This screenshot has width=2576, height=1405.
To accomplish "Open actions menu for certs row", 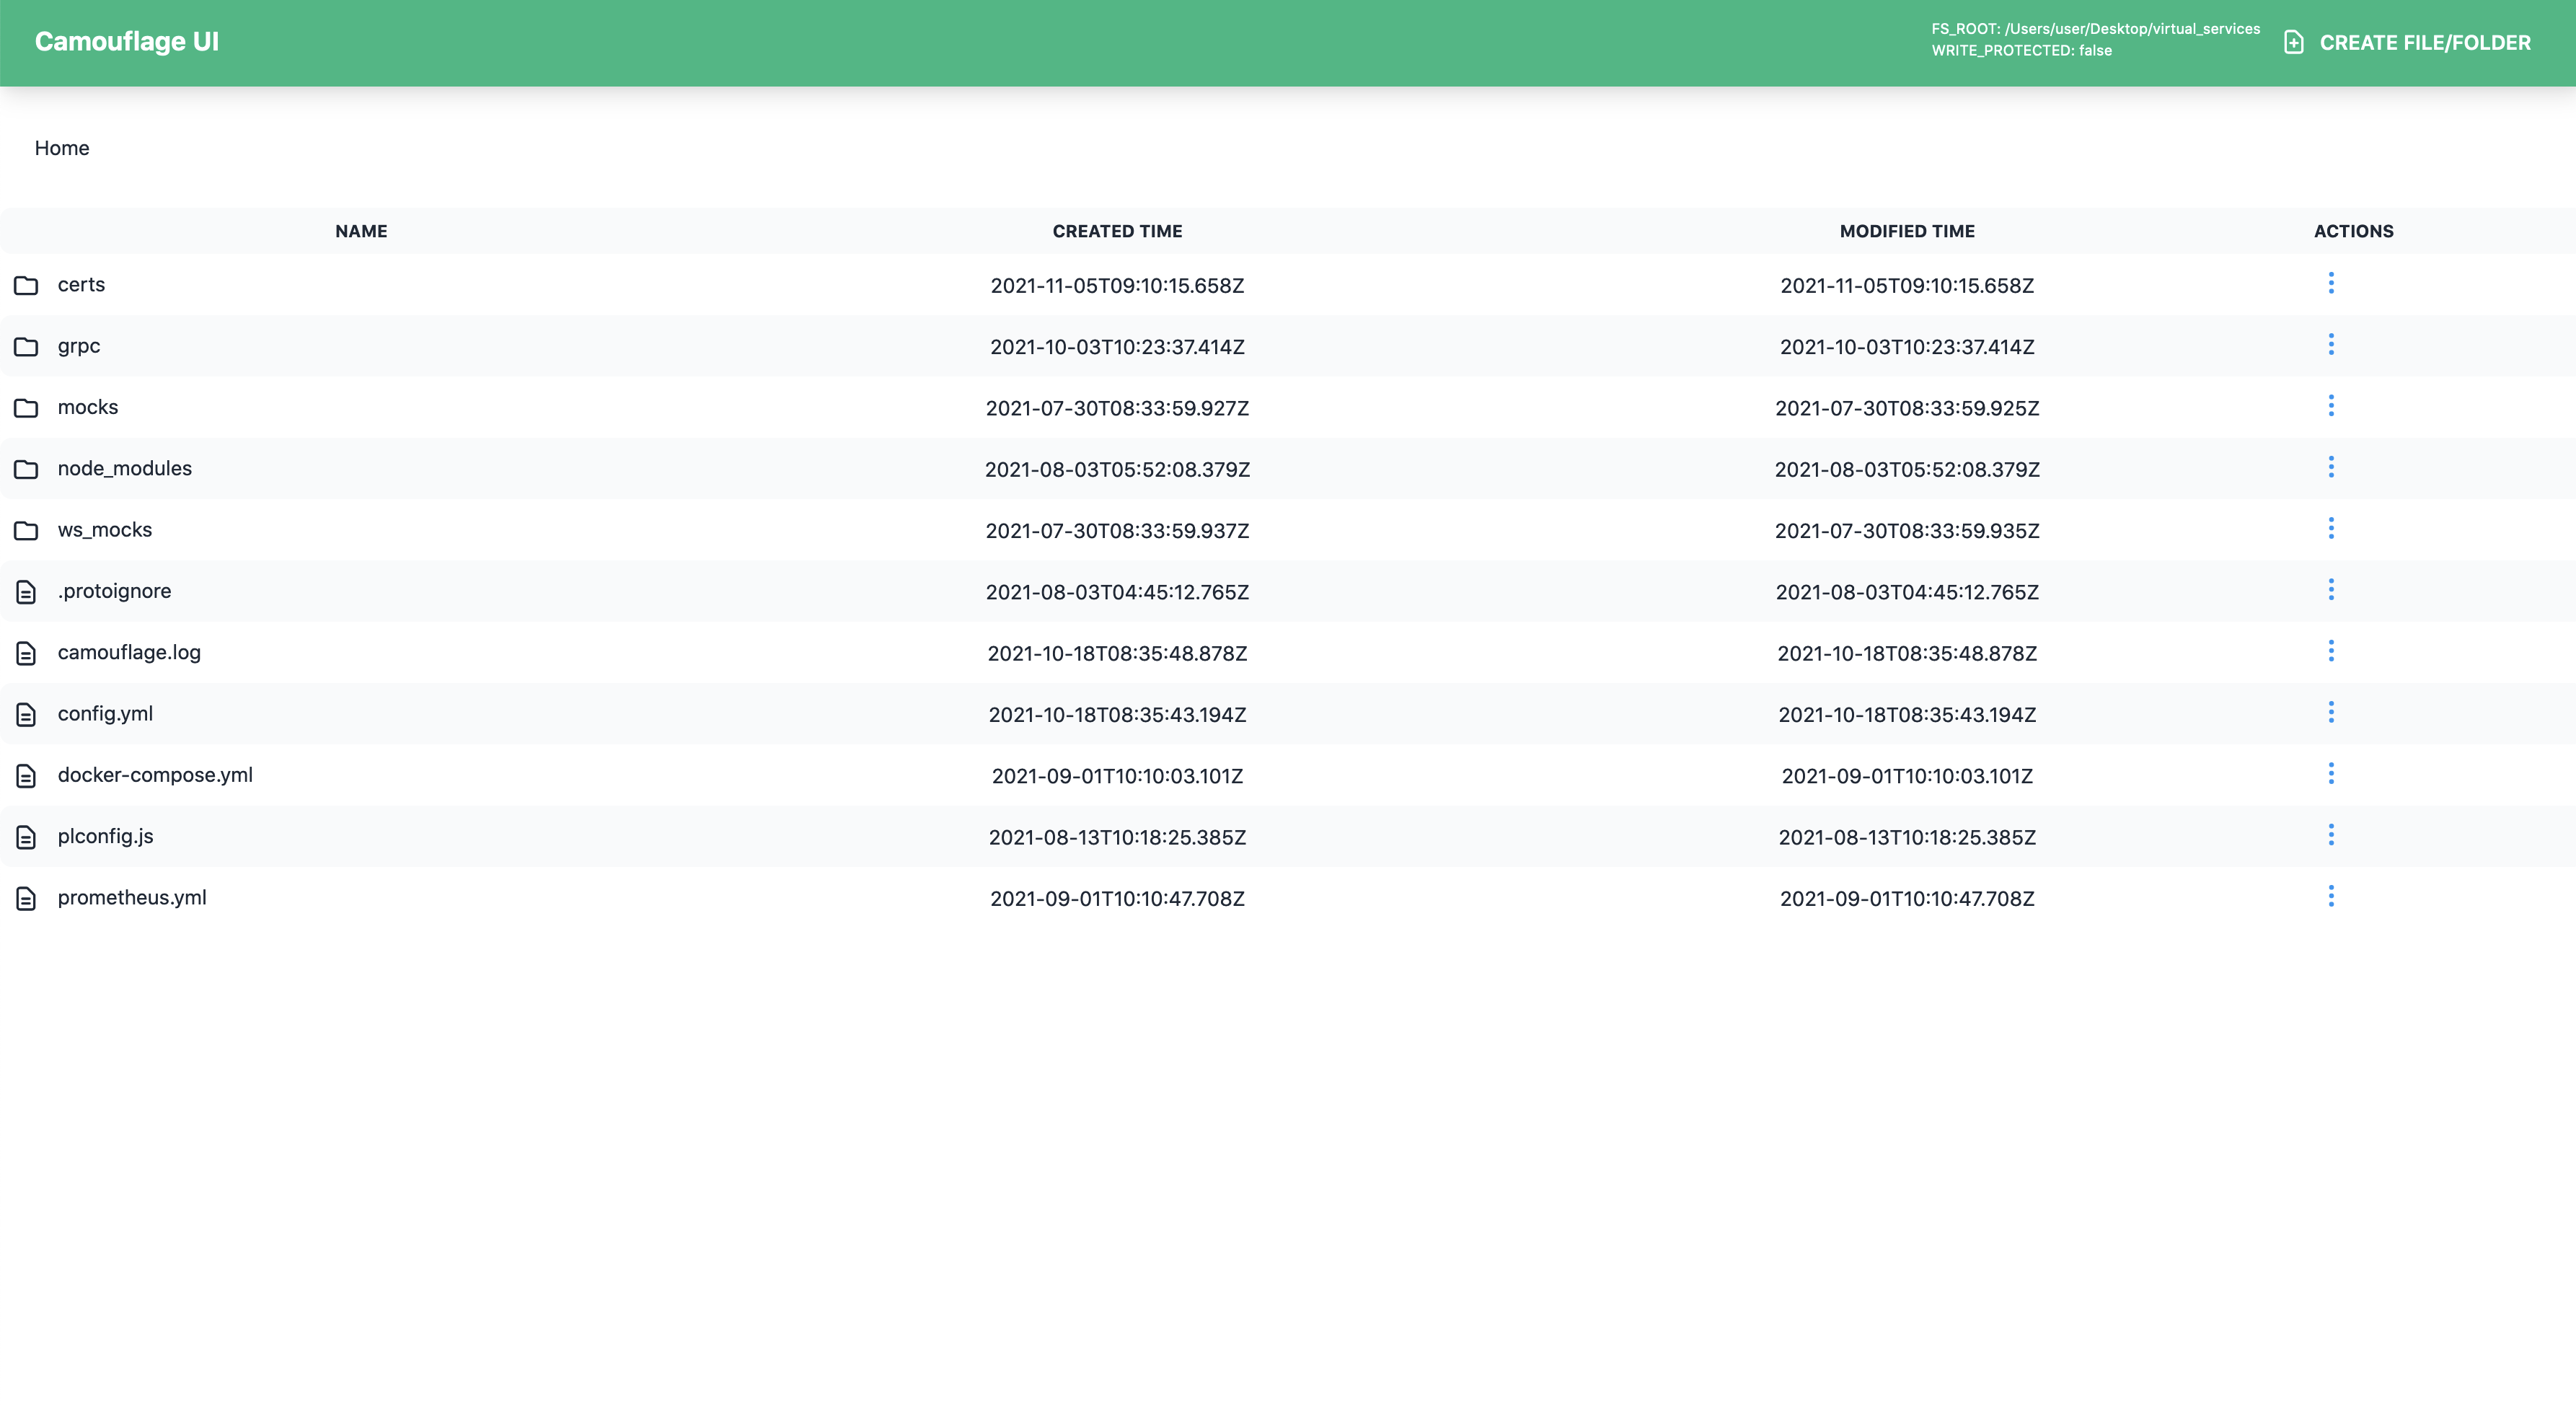I will coord(2331,284).
